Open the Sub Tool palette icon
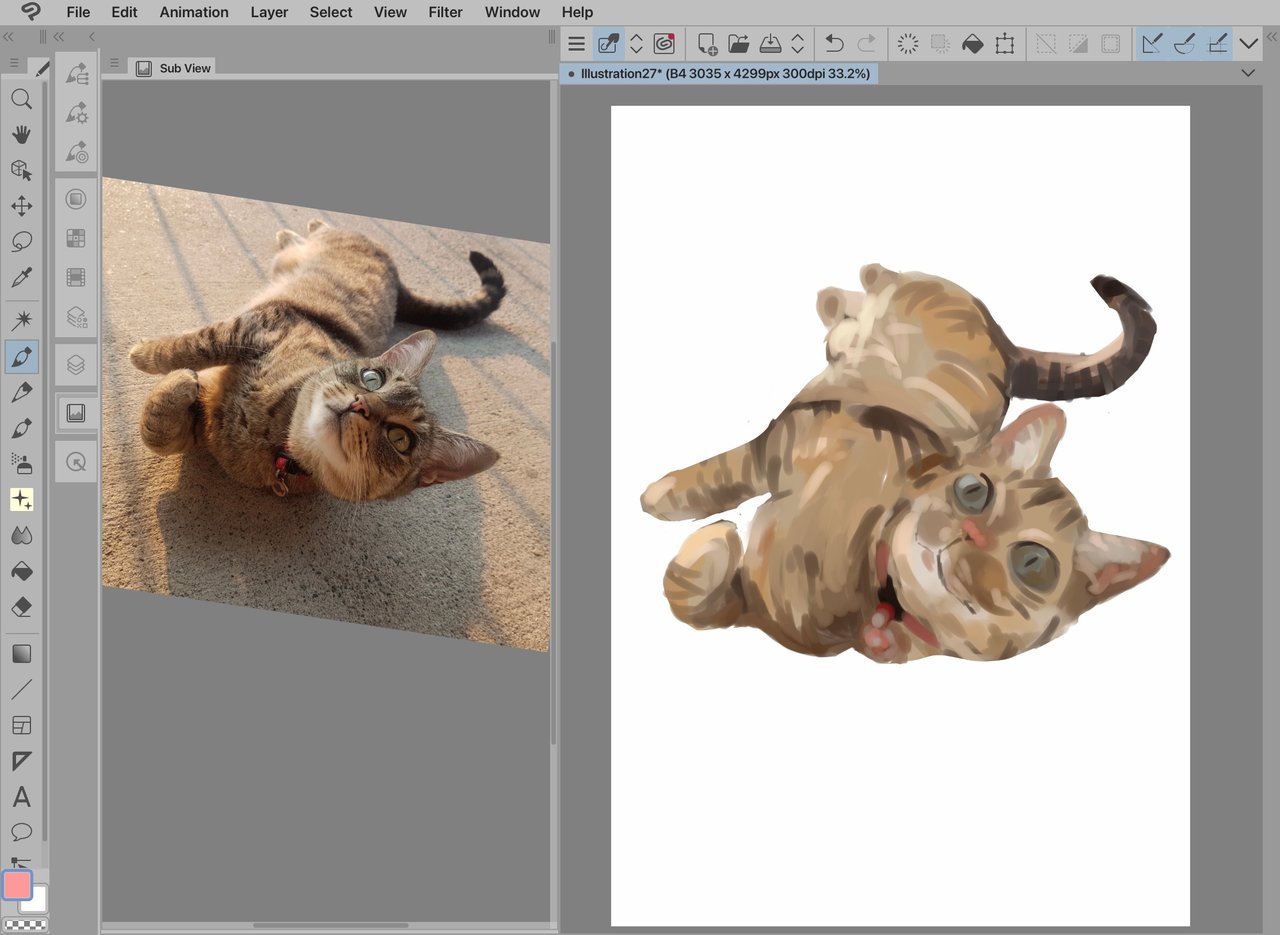 click(x=76, y=74)
